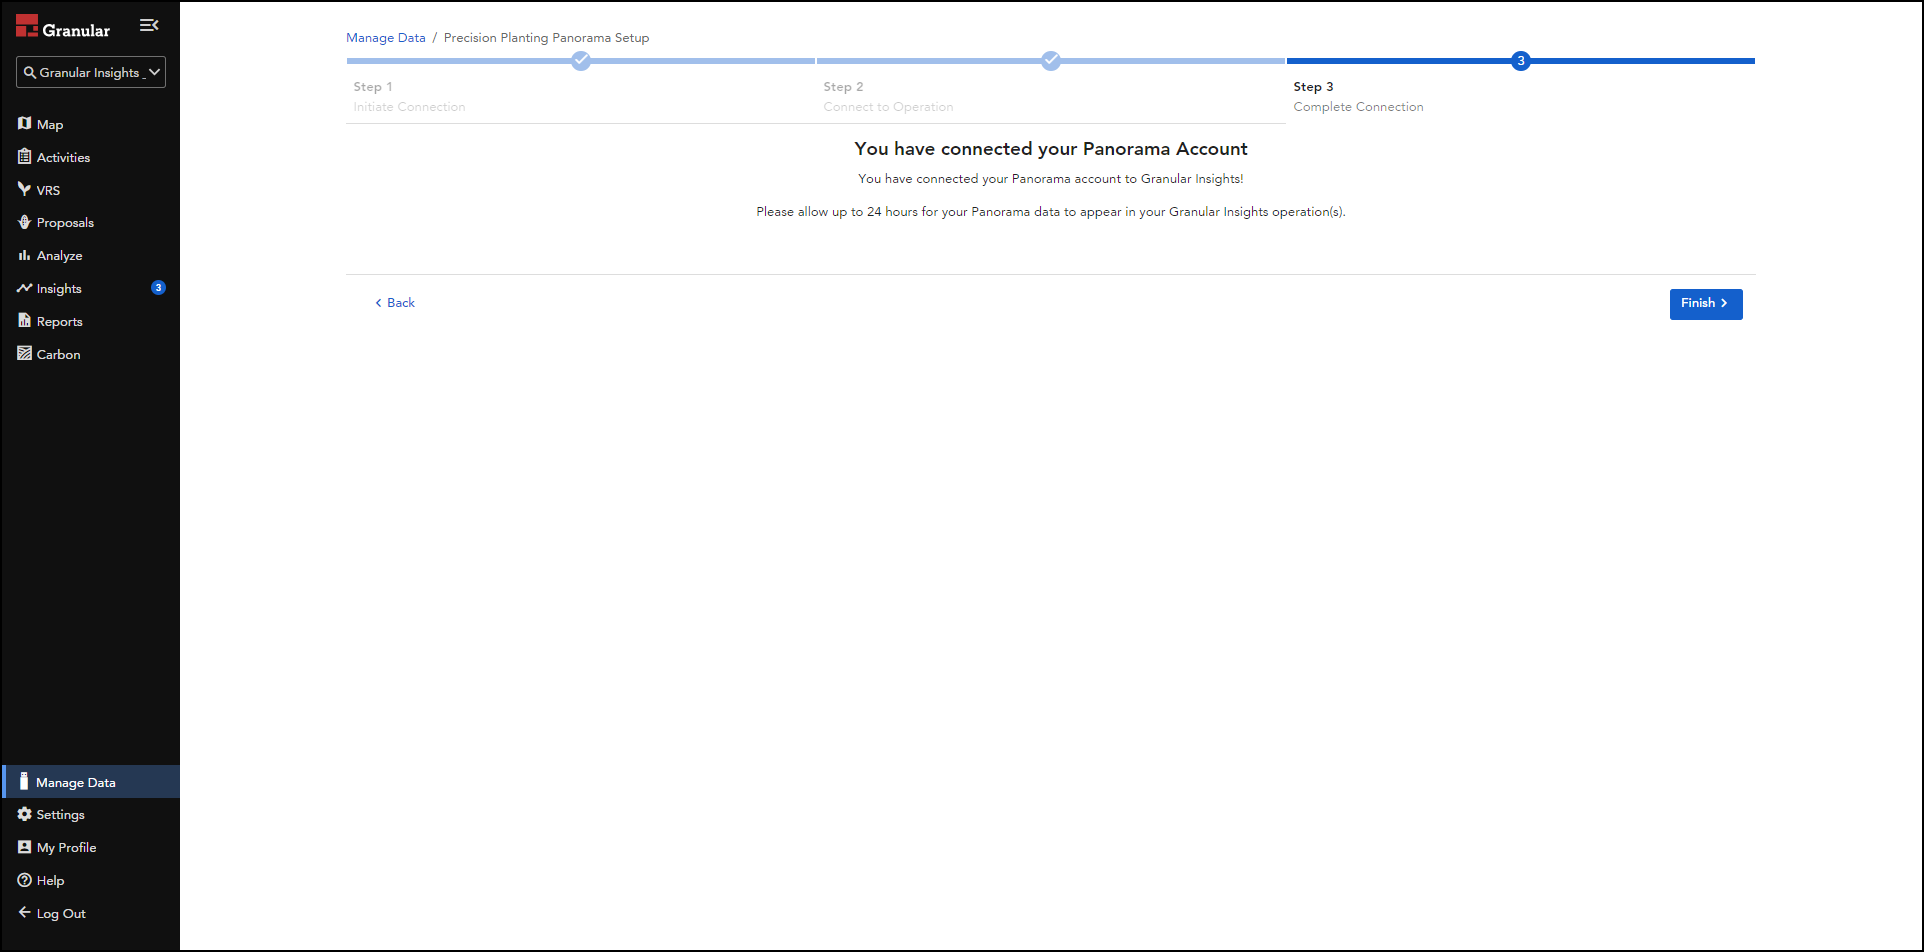Image resolution: width=1924 pixels, height=952 pixels.
Task: Click the Activities clipboard icon
Action: click(24, 156)
